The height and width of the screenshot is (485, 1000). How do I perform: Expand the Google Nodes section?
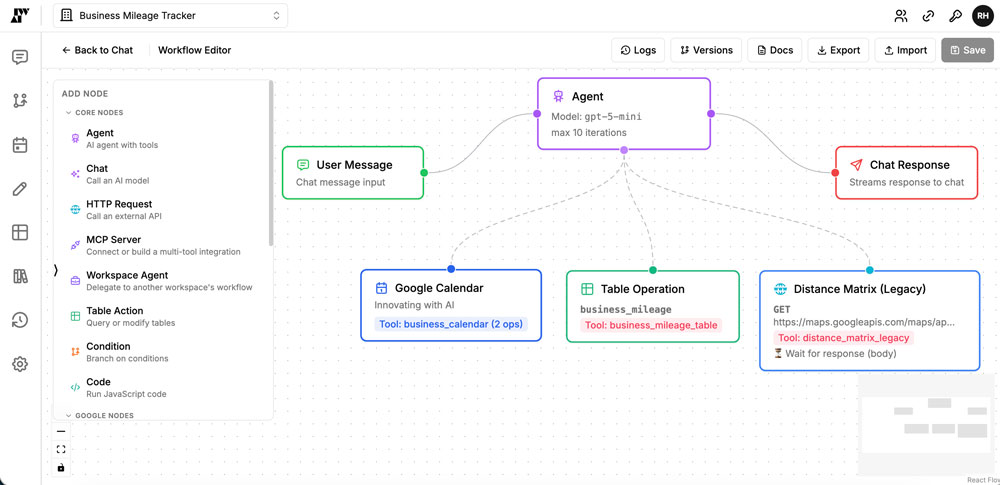(99, 415)
